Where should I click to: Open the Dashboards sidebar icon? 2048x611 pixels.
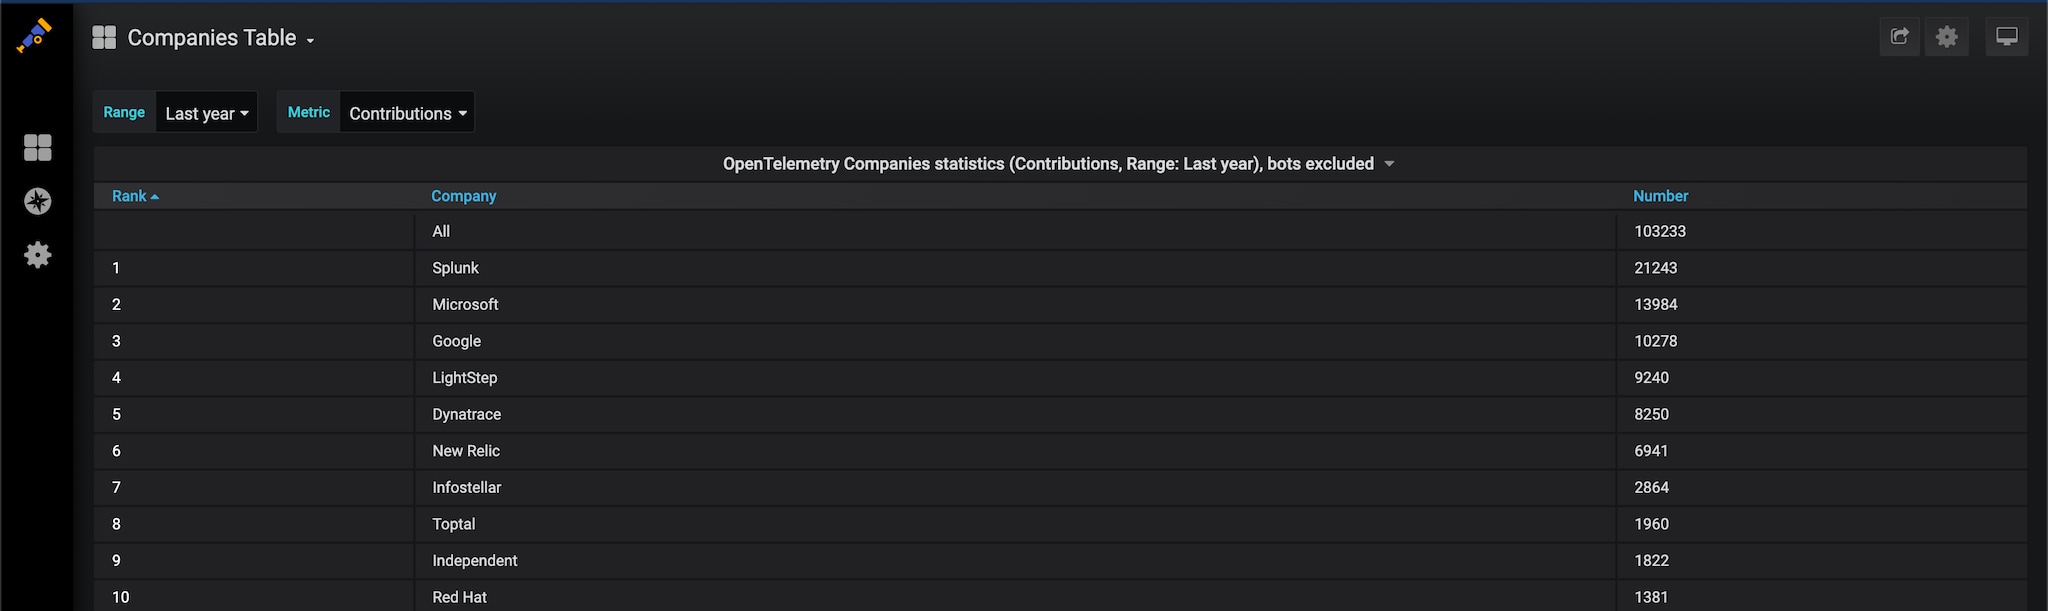[37, 148]
